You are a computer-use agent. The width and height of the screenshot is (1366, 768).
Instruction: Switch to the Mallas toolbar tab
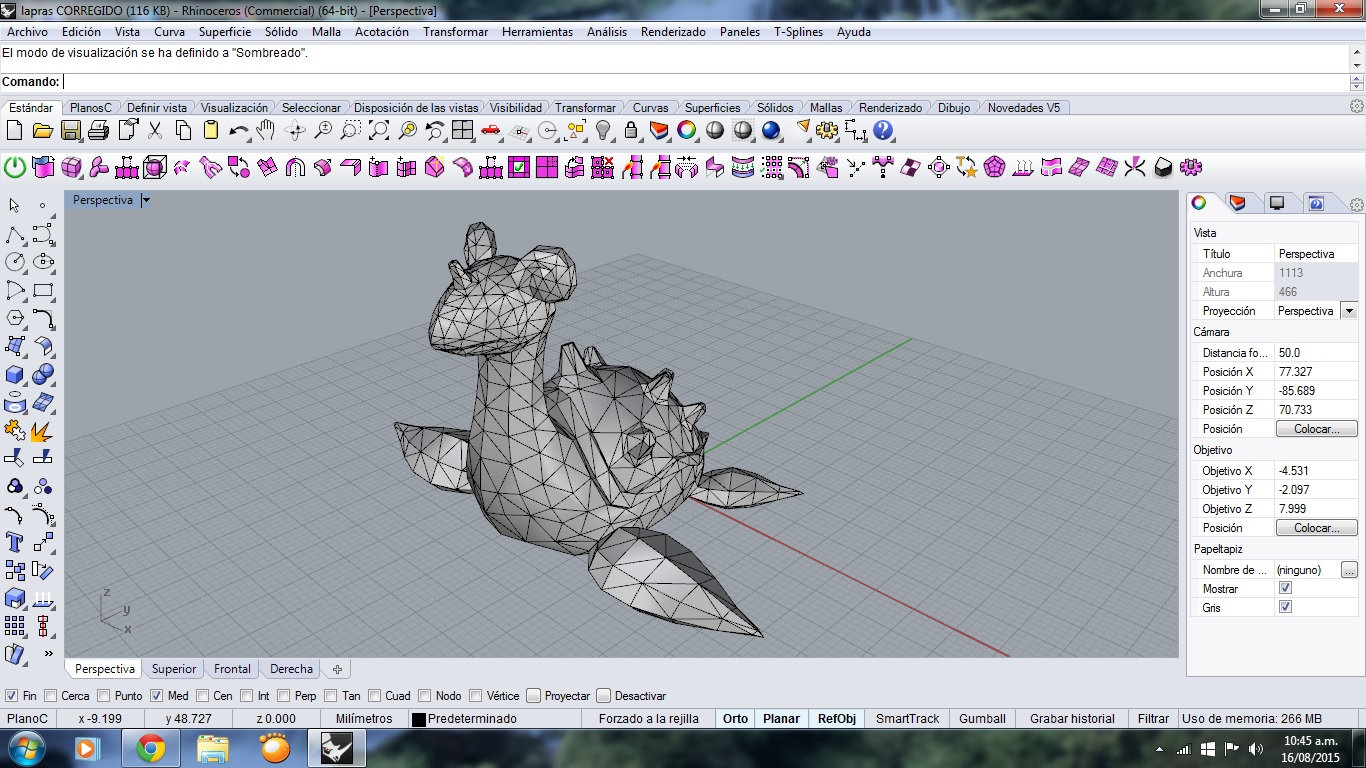pos(826,108)
